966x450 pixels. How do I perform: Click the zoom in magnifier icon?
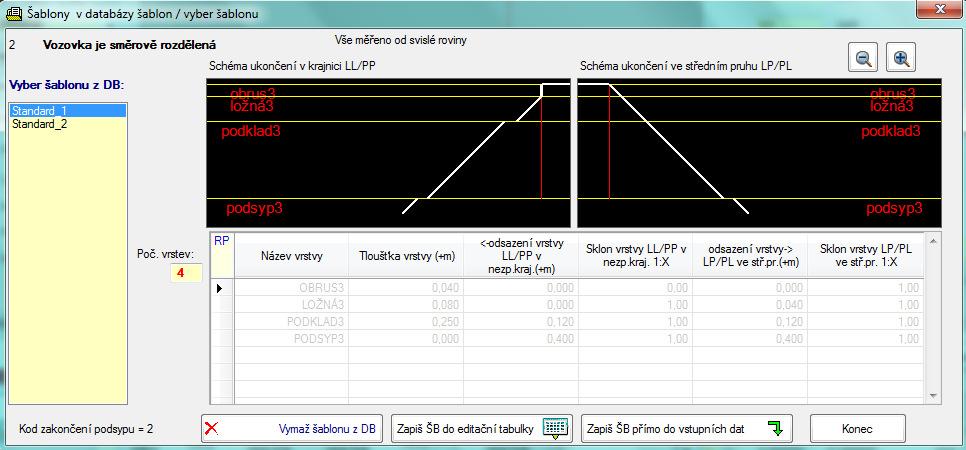(901, 58)
